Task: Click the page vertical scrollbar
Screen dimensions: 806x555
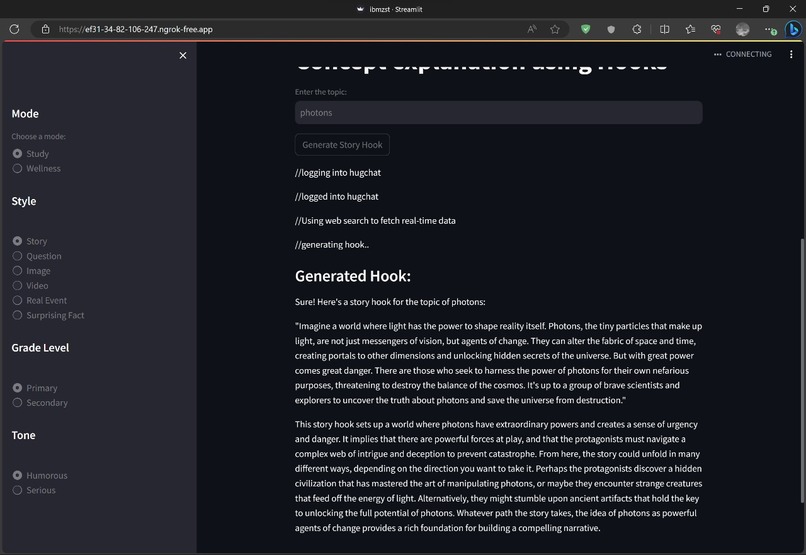Action: [x=802, y=371]
